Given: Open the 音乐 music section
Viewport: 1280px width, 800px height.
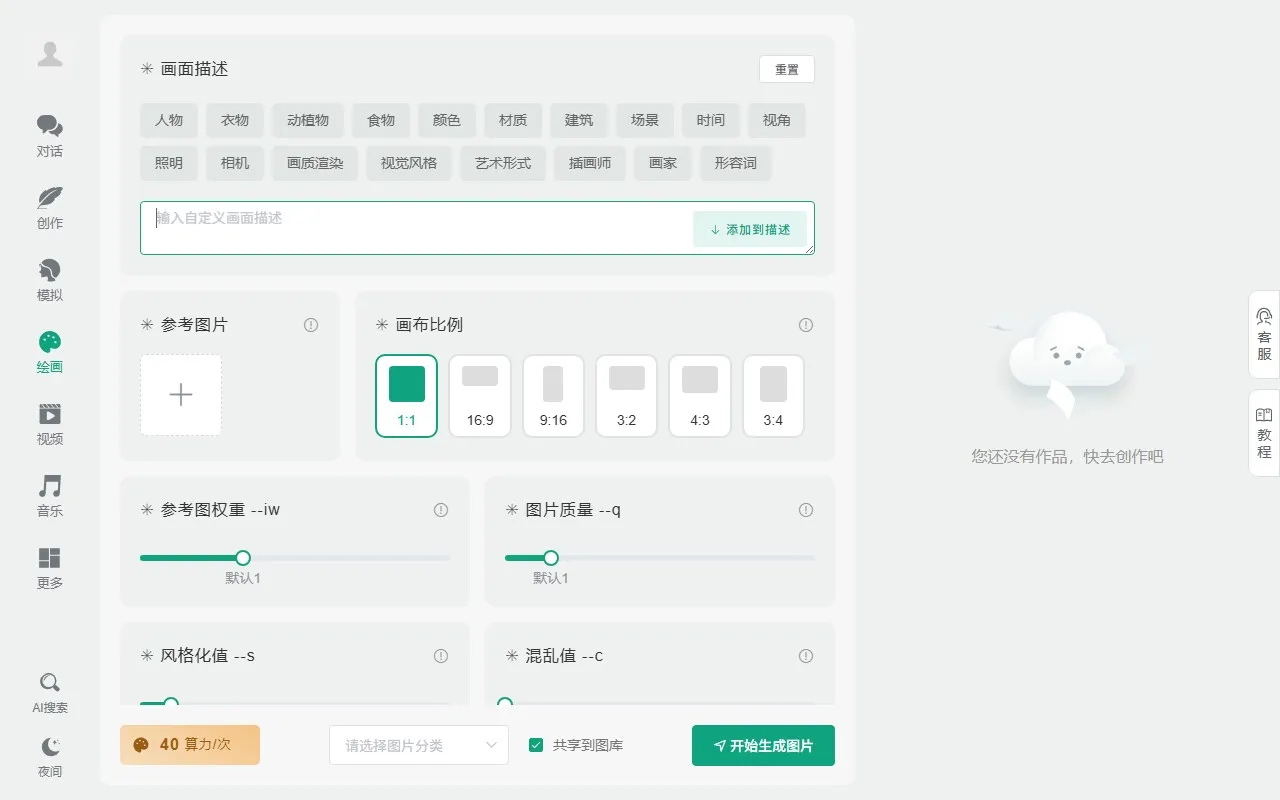Looking at the screenshot, I should (49, 496).
